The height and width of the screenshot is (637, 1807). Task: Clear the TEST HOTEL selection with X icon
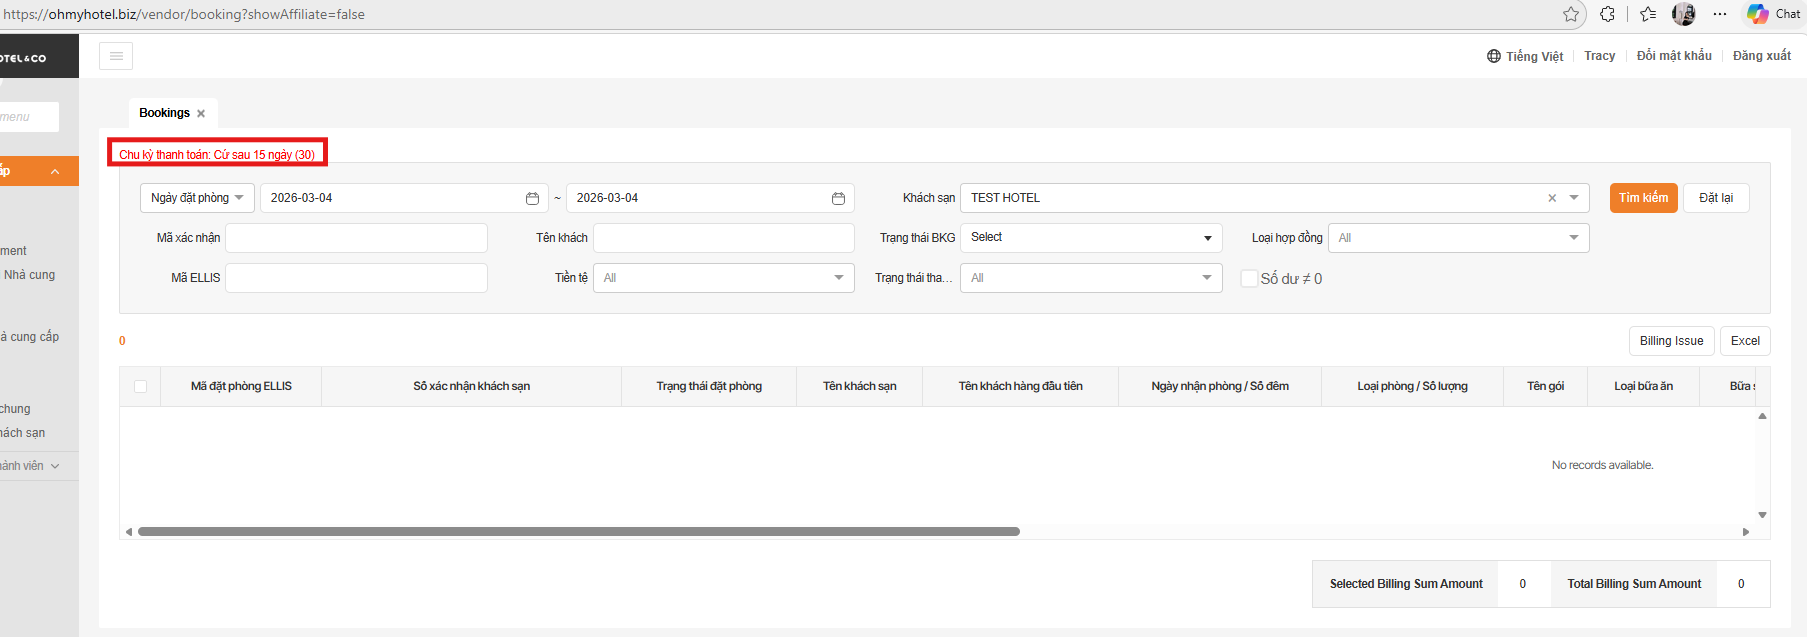[1552, 198]
